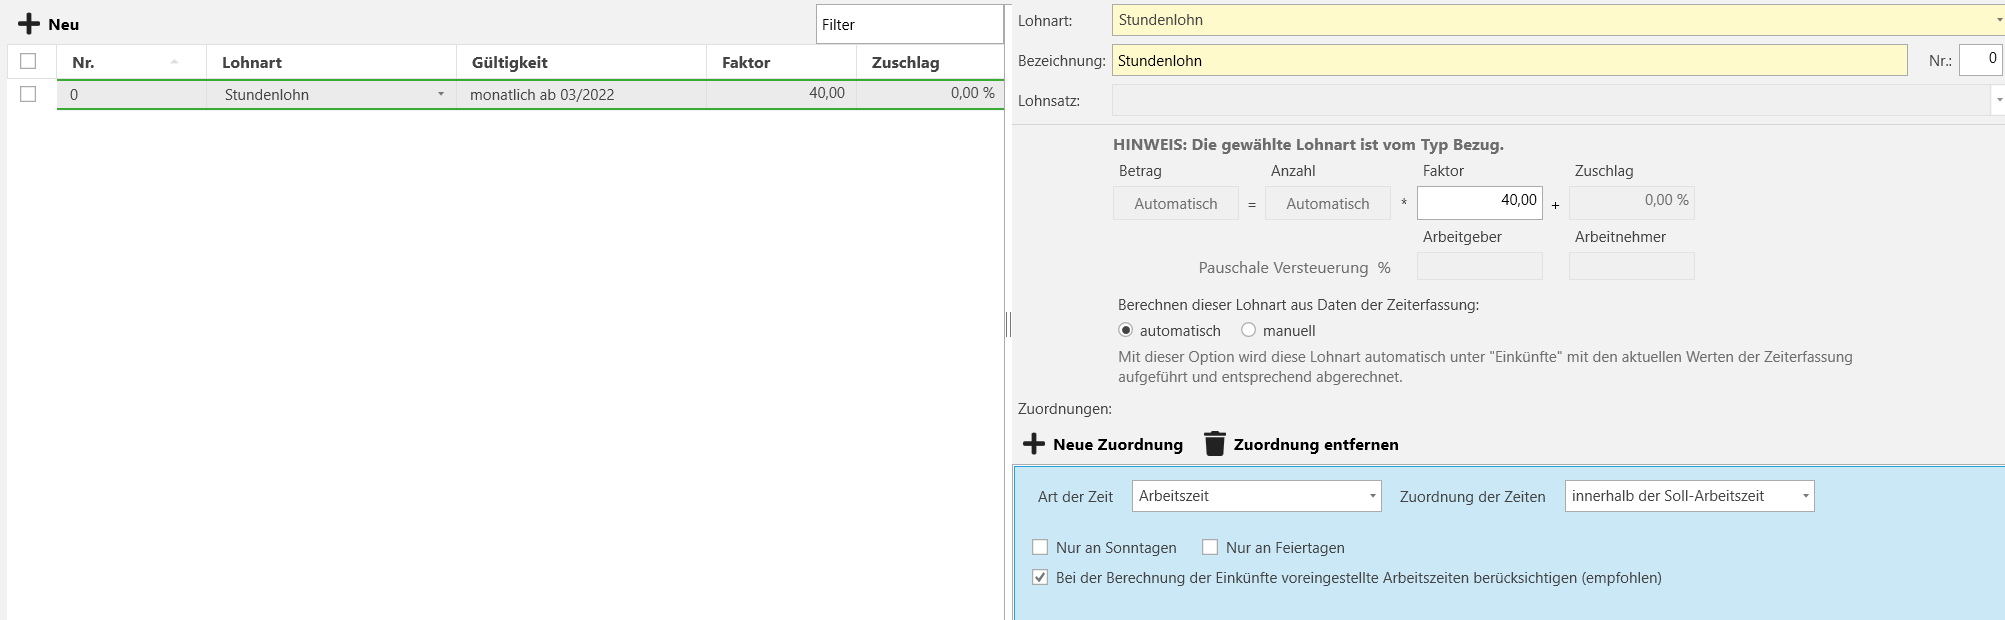This screenshot has height=620, width=2005.
Task: Check the row checkbox for Stundenlohn entry
Action: click(28, 94)
